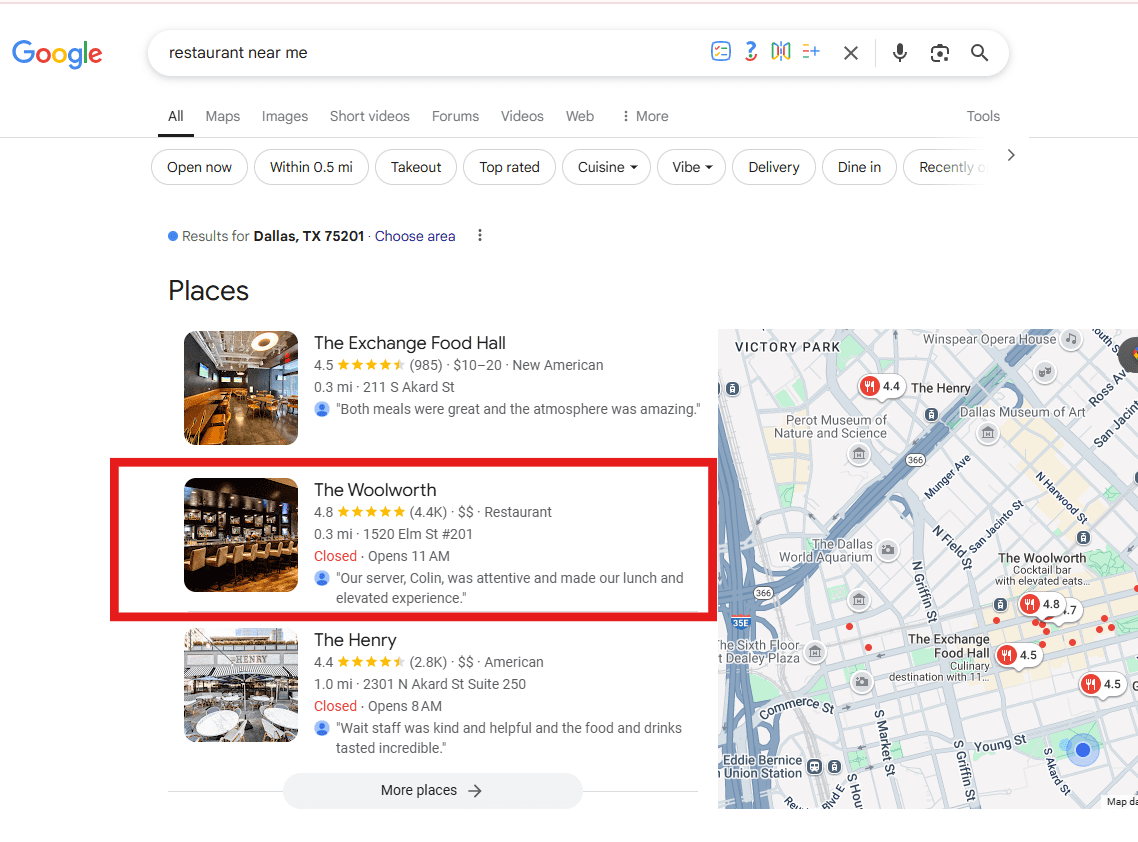
Task: Click The Woolworth 4.8 map pin
Action: click(x=1041, y=605)
